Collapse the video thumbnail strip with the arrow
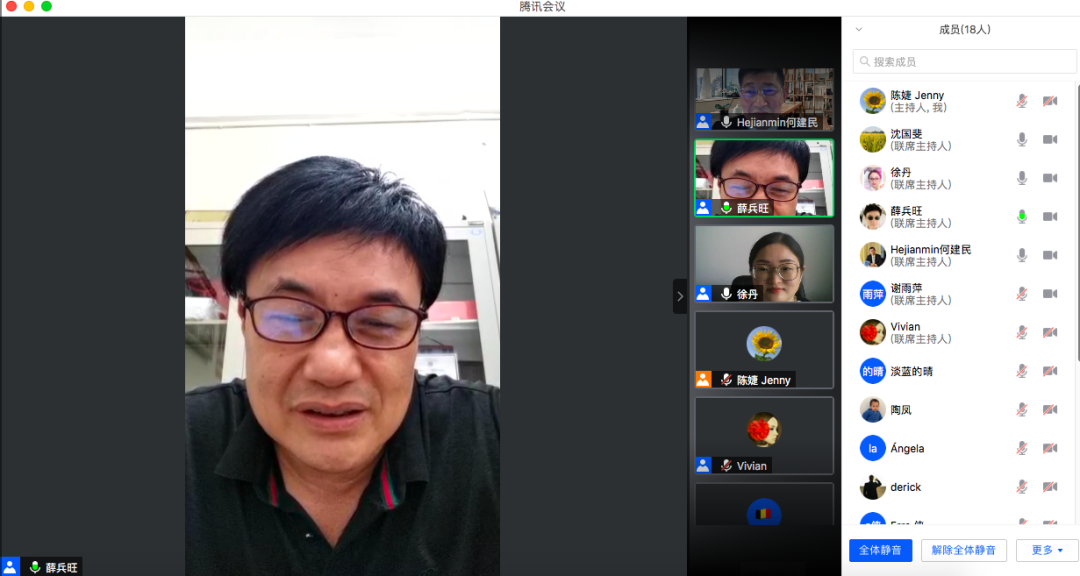Screen dimensions: 1080x576 pos(680,296)
